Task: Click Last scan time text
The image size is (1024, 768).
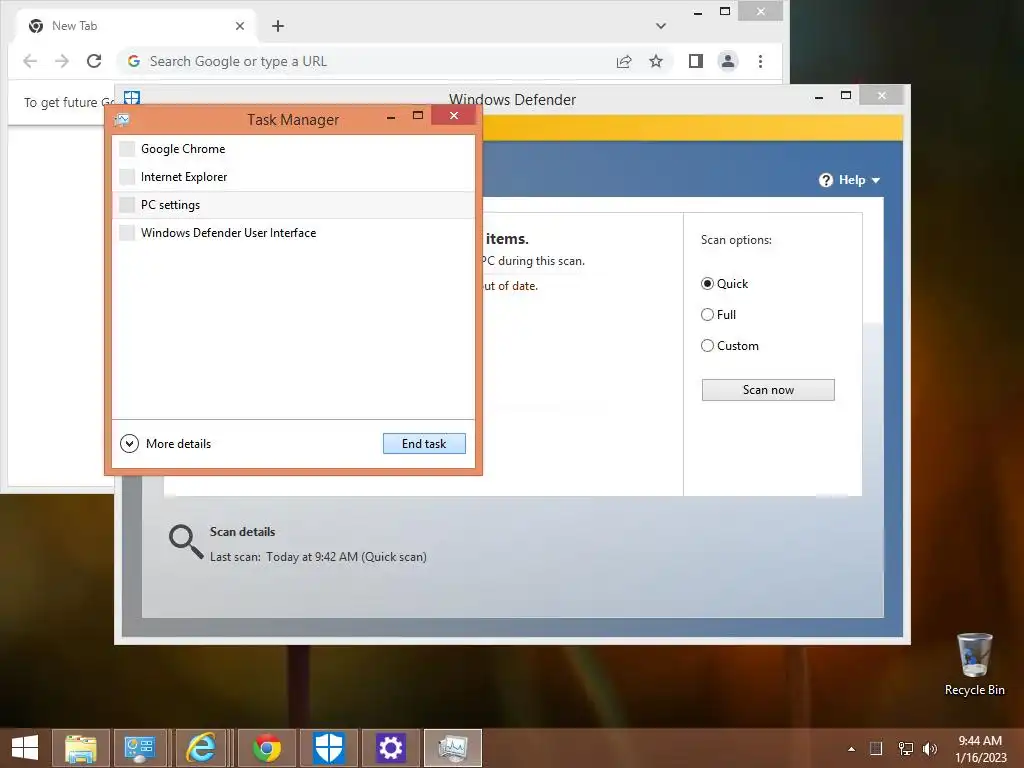Action: [318, 557]
